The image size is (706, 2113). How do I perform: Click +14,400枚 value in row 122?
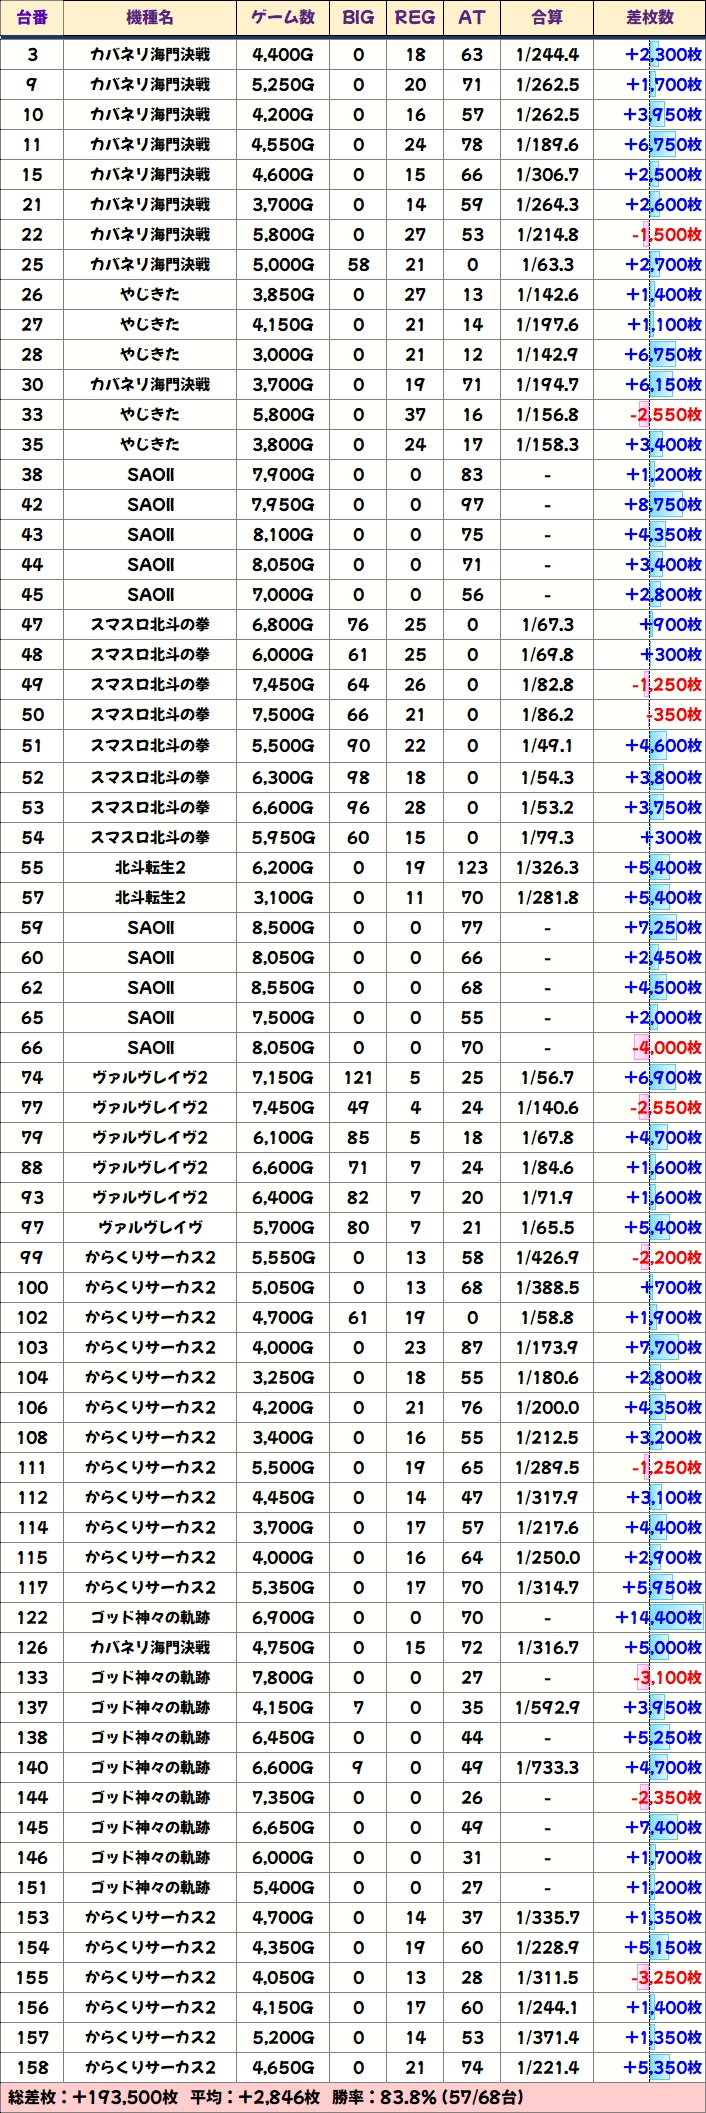(658, 1617)
